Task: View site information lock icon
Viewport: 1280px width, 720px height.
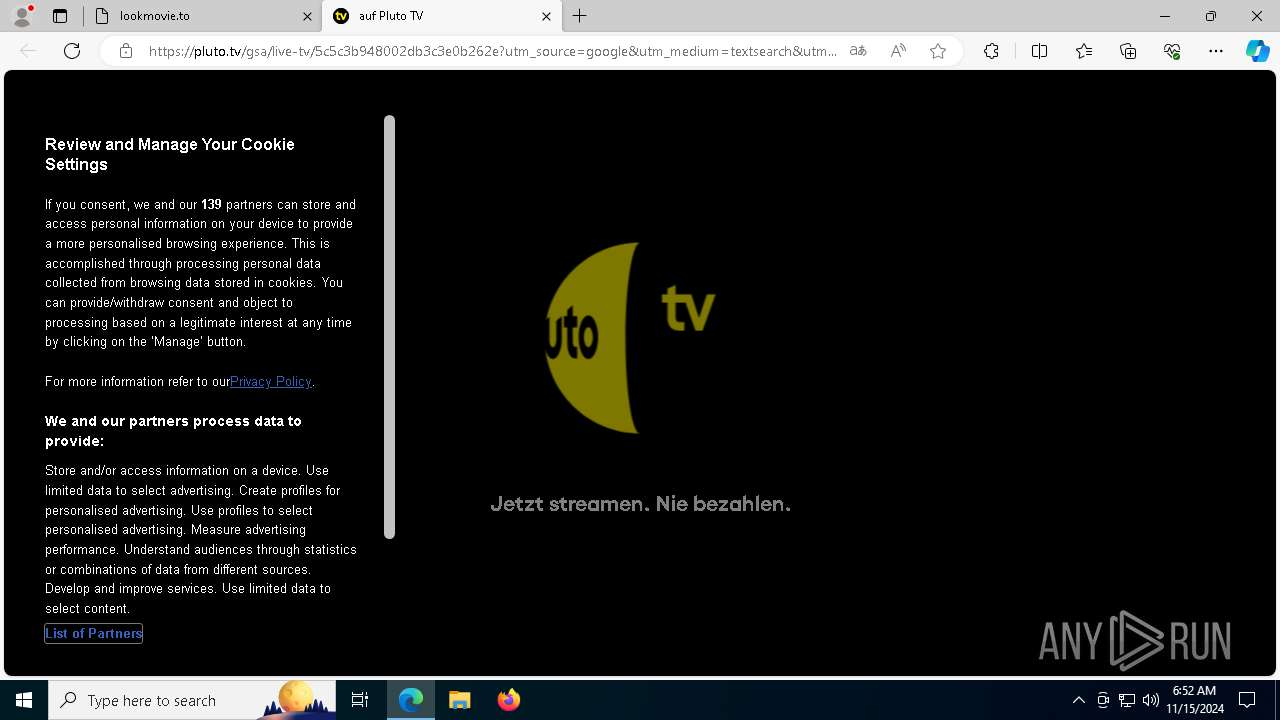Action: click(x=126, y=51)
